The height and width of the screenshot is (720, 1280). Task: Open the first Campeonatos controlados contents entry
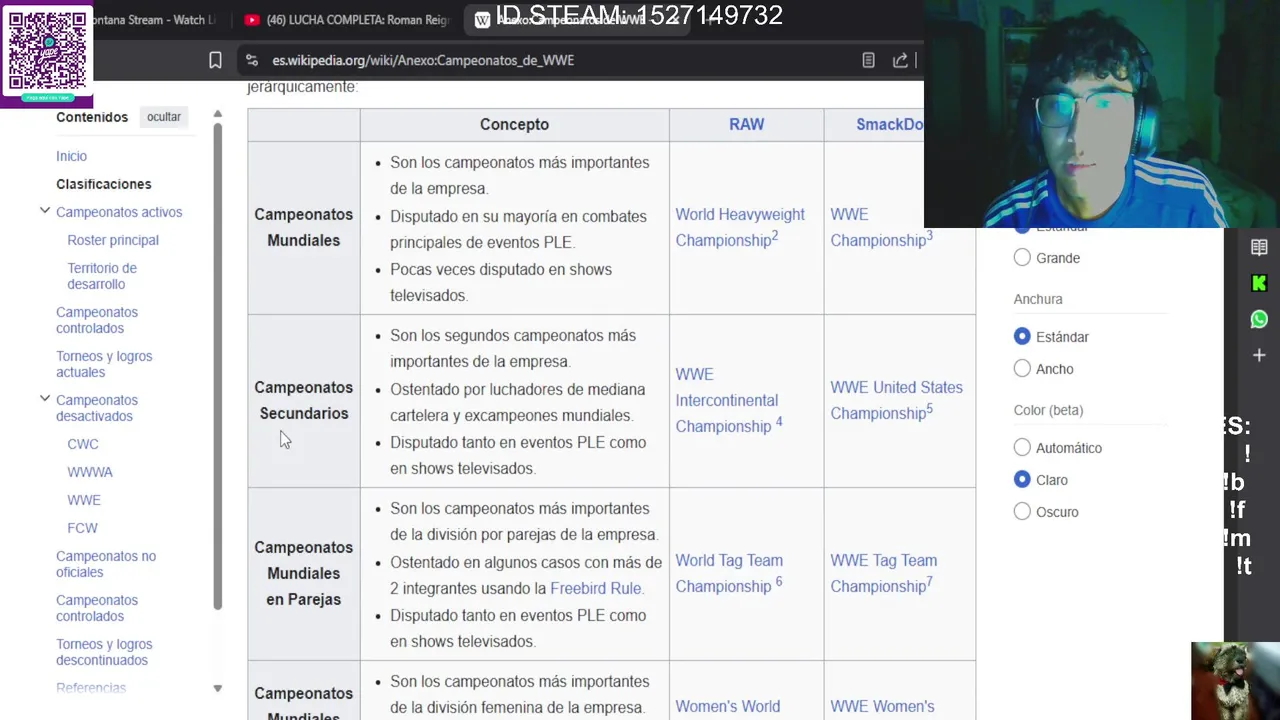pyautogui.click(x=97, y=320)
